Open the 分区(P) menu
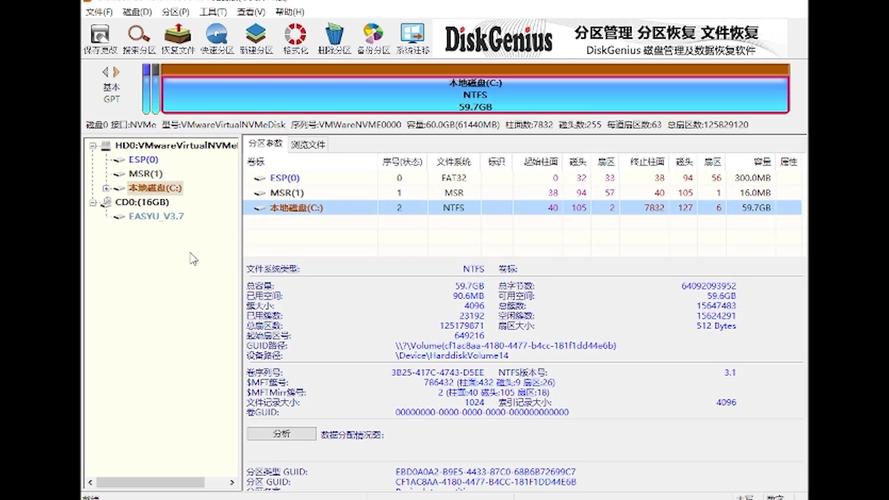 tap(175, 12)
